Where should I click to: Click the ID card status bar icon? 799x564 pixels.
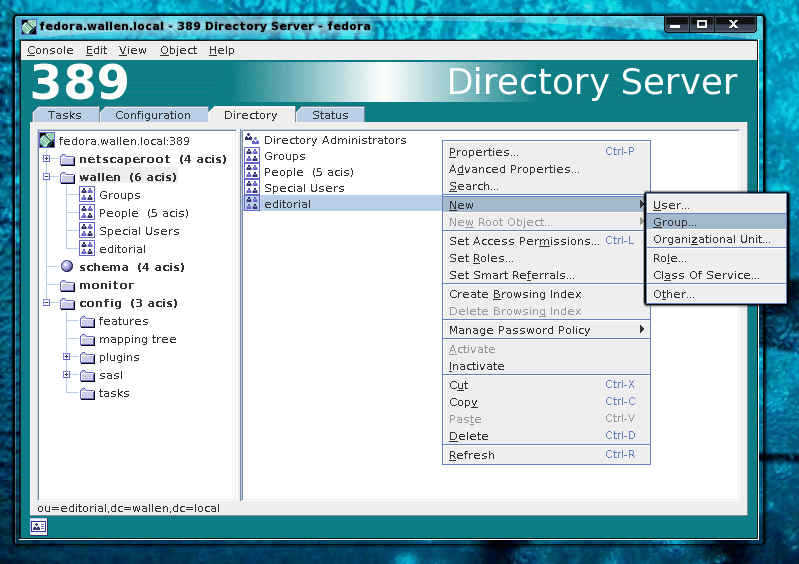click(39, 526)
